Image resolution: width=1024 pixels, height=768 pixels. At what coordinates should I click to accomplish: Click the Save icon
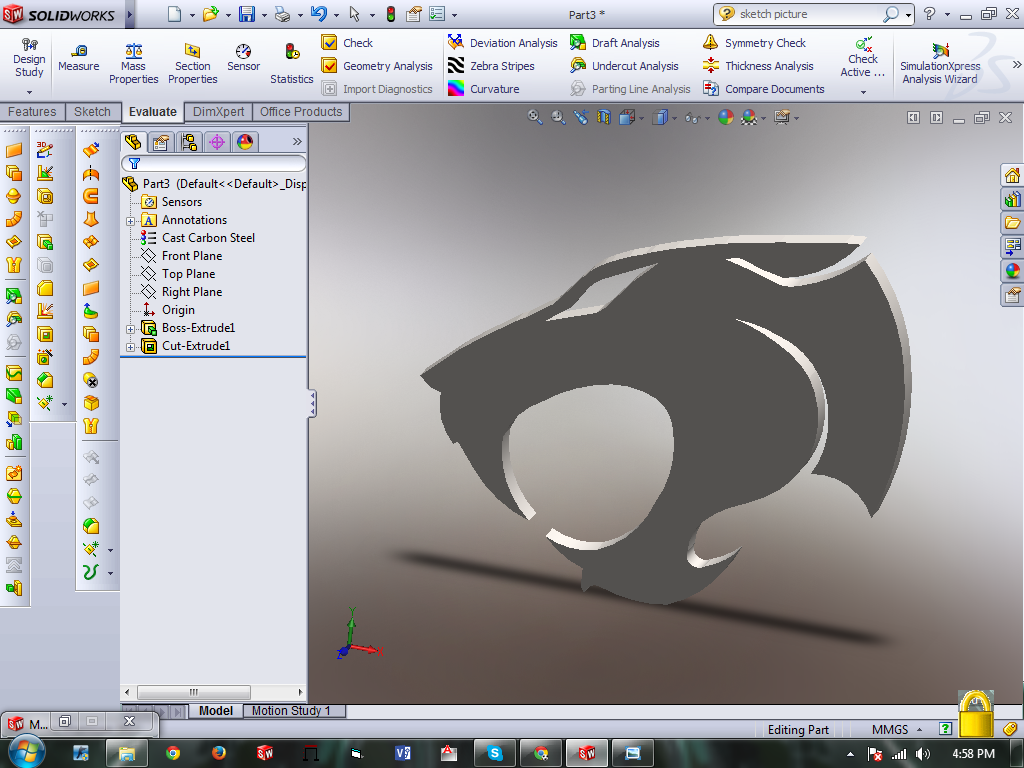point(247,14)
